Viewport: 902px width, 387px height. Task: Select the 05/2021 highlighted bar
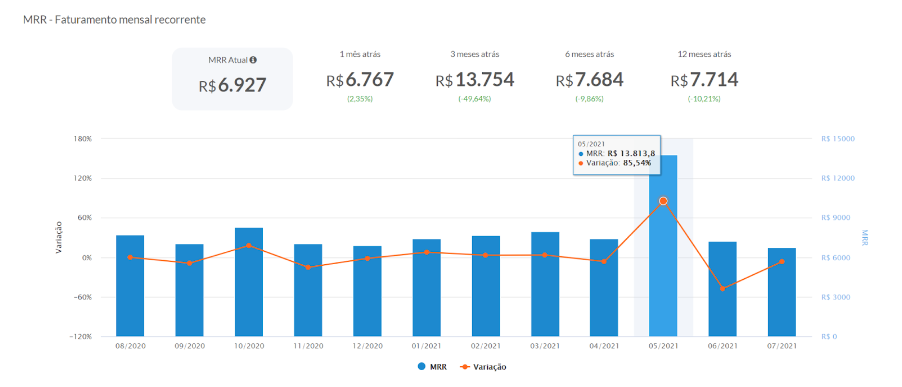coord(663,246)
